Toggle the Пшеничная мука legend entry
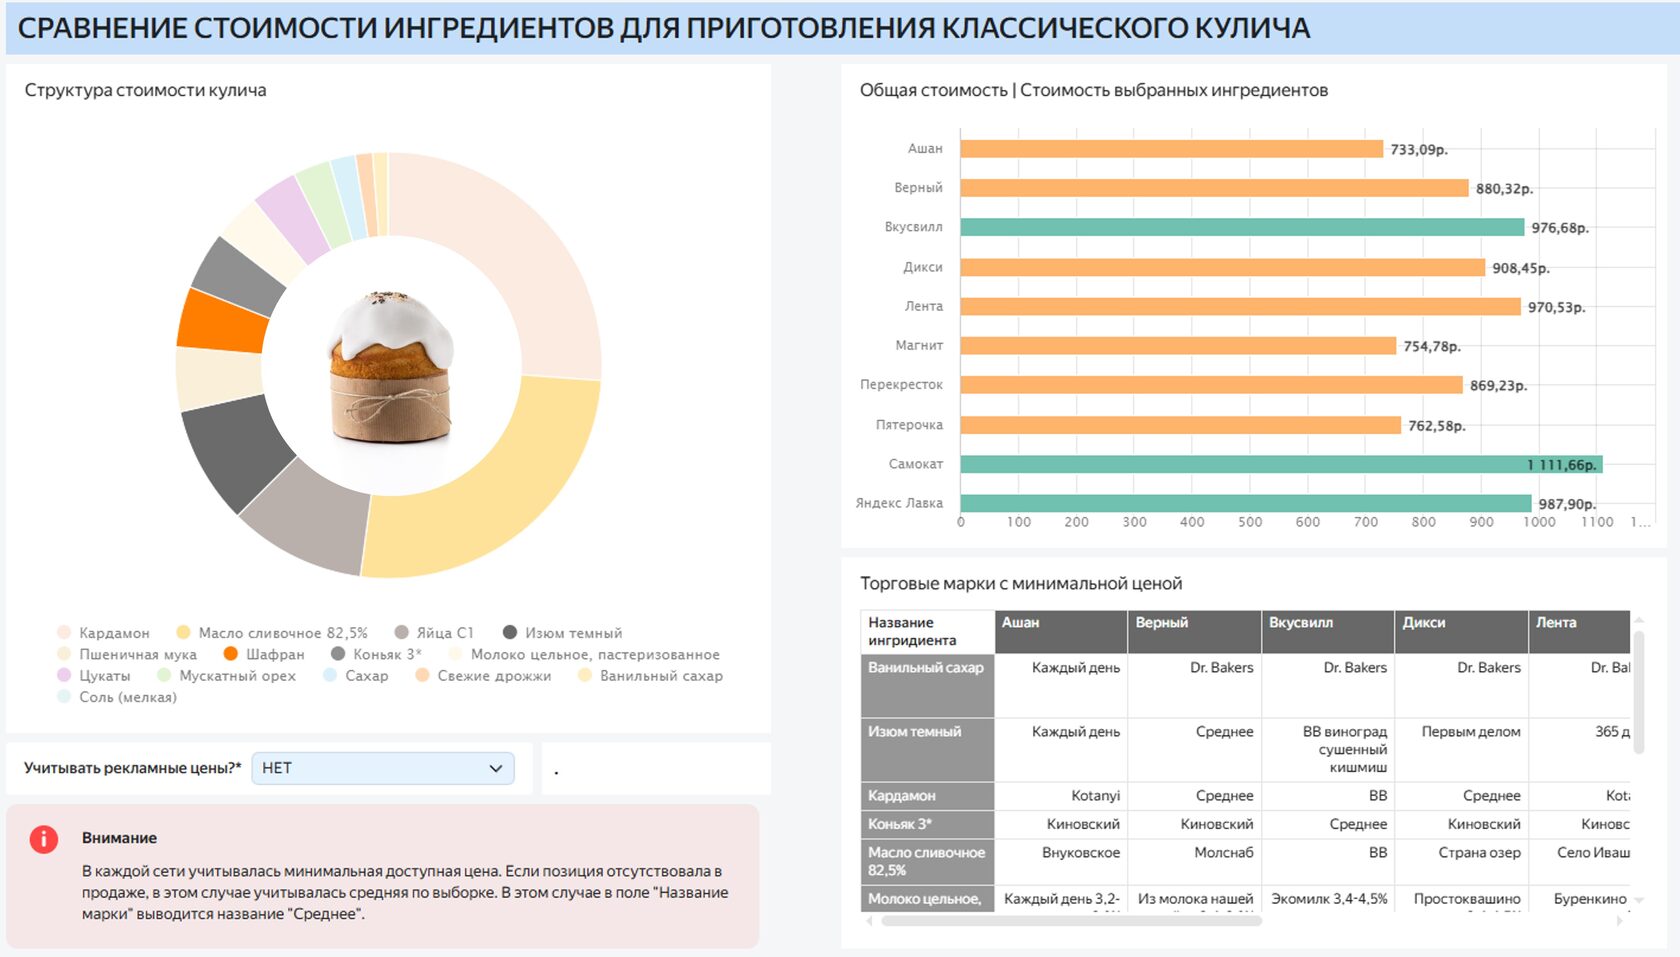Image resolution: width=1680 pixels, height=957 pixels. click(127, 654)
